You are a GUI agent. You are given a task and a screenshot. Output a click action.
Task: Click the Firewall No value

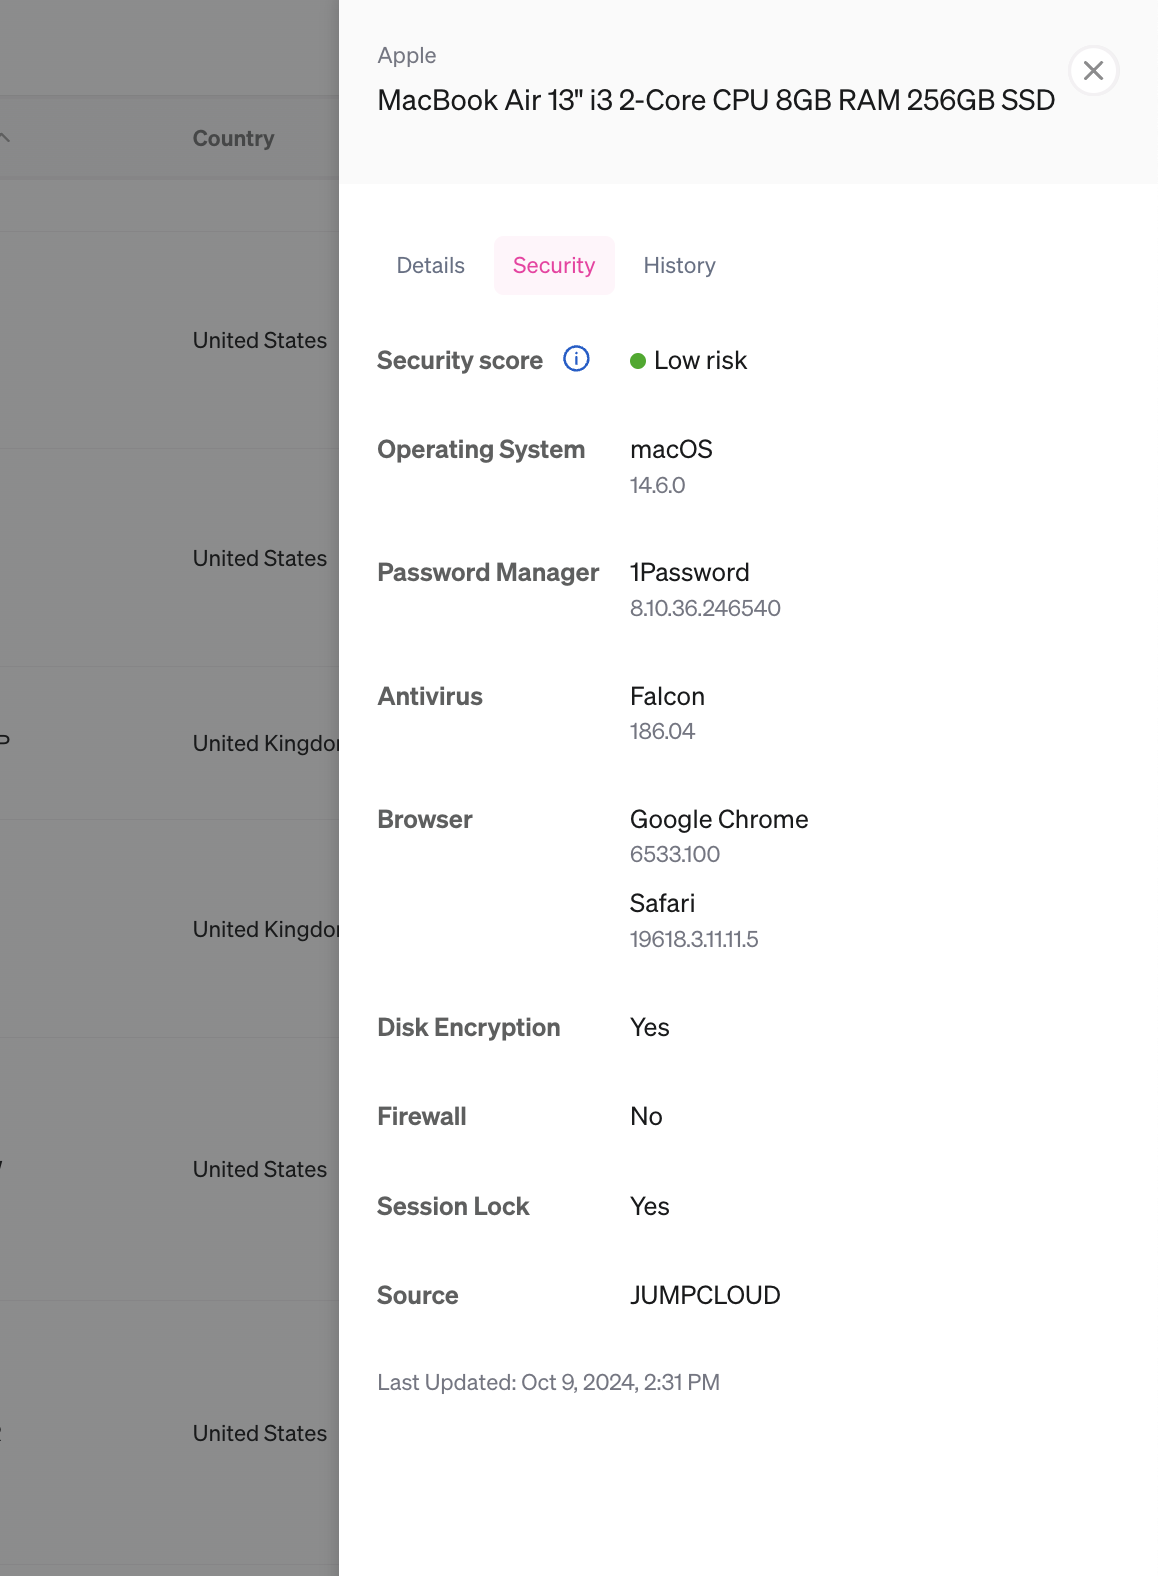pos(646,1116)
